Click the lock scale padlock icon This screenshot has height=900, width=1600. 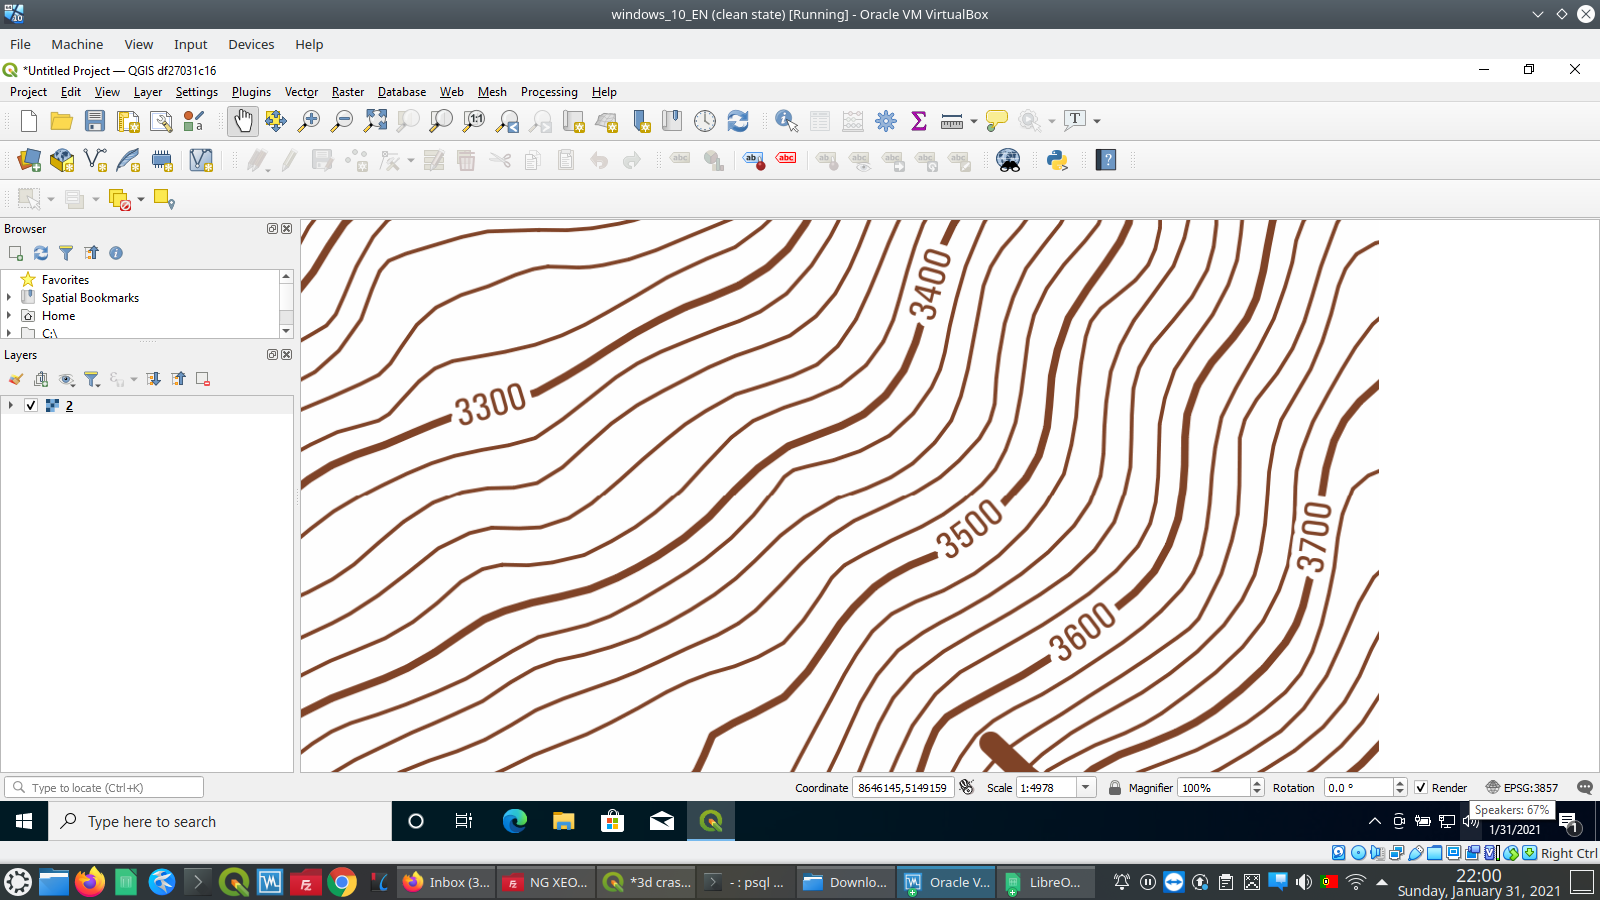pyautogui.click(x=1114, y=787)
